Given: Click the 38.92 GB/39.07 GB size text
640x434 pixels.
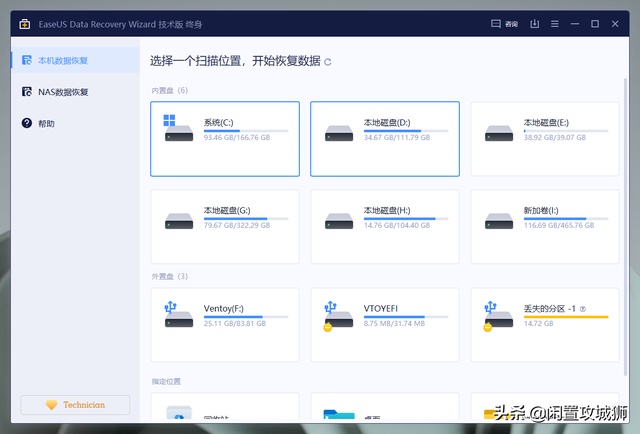Looking at the screenshot, I should [555, 138].
